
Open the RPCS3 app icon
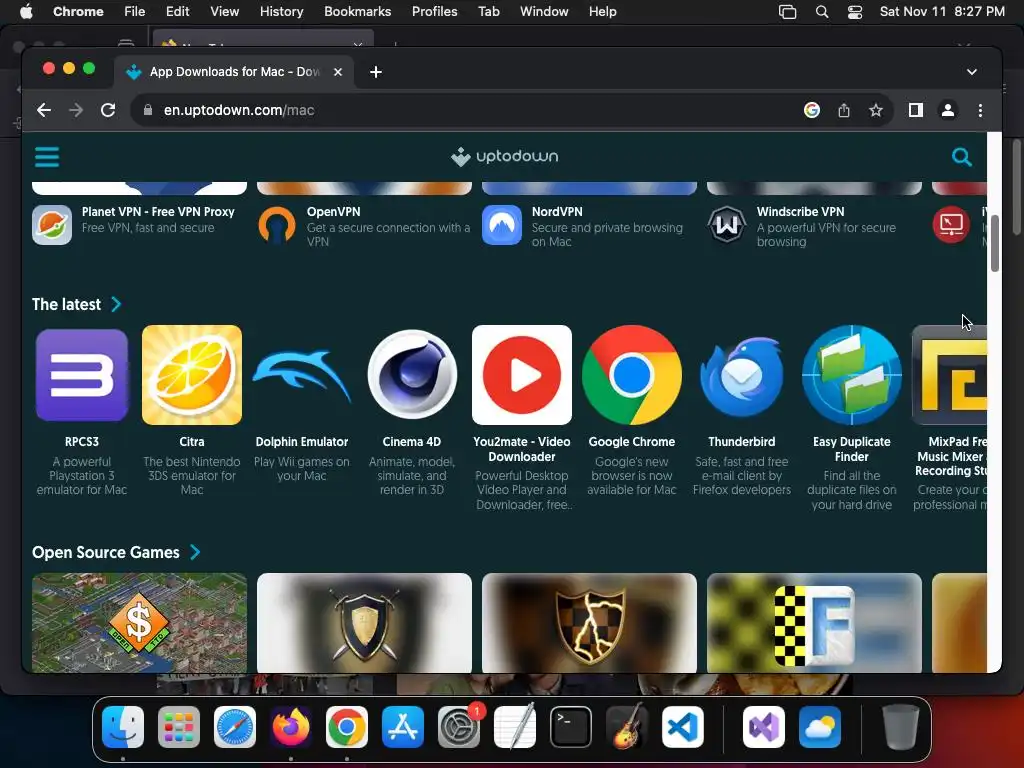point(82,375)
